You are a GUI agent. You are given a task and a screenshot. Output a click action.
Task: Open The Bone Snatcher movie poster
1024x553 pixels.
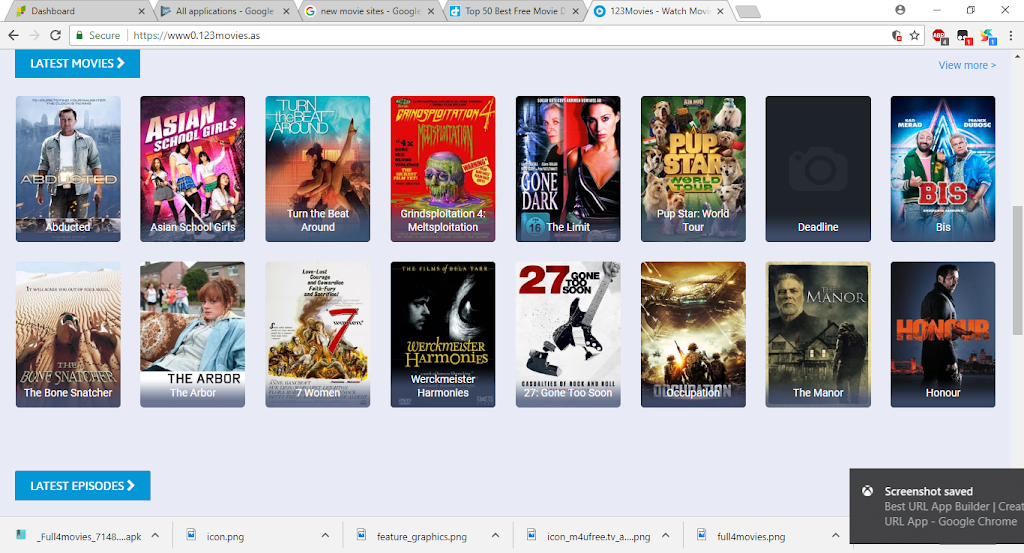click(x=68, y=334)
